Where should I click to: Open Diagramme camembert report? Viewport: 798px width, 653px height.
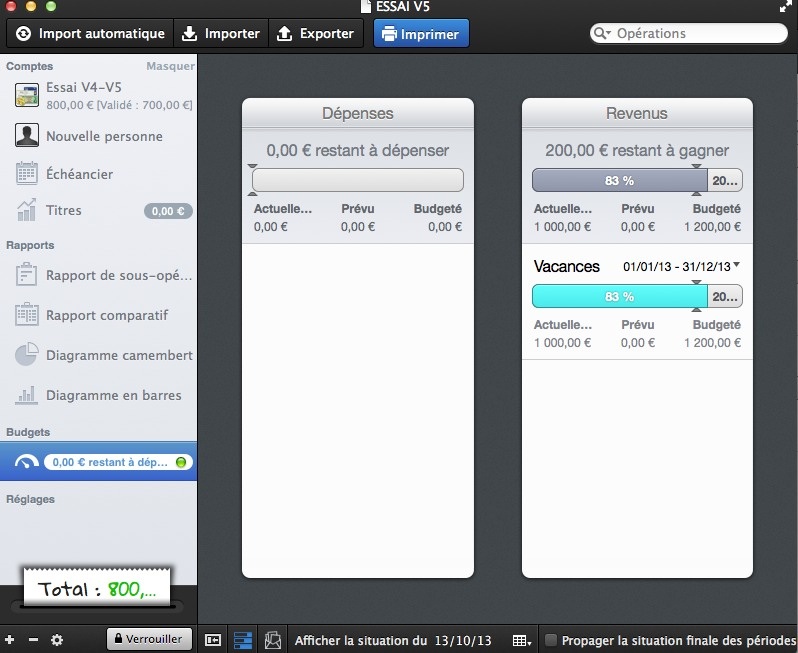click(99, 355)
